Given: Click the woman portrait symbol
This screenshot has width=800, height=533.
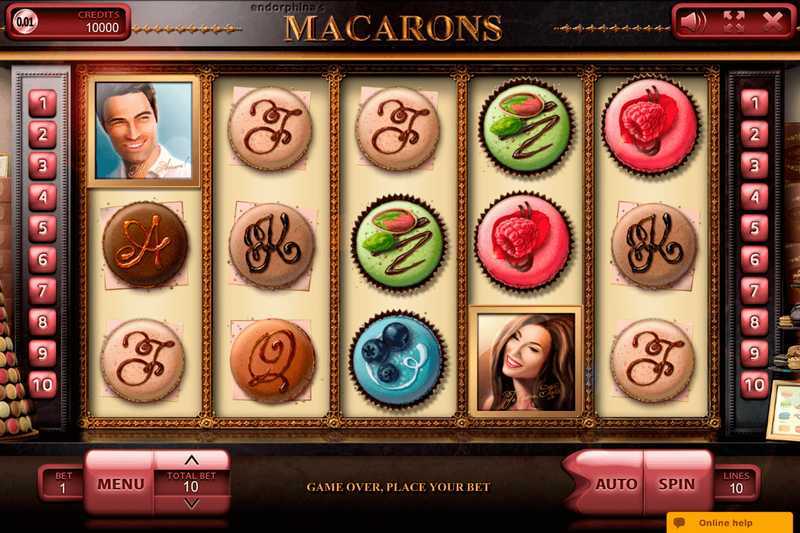Looking at the screenshot, I should [526, 361].
